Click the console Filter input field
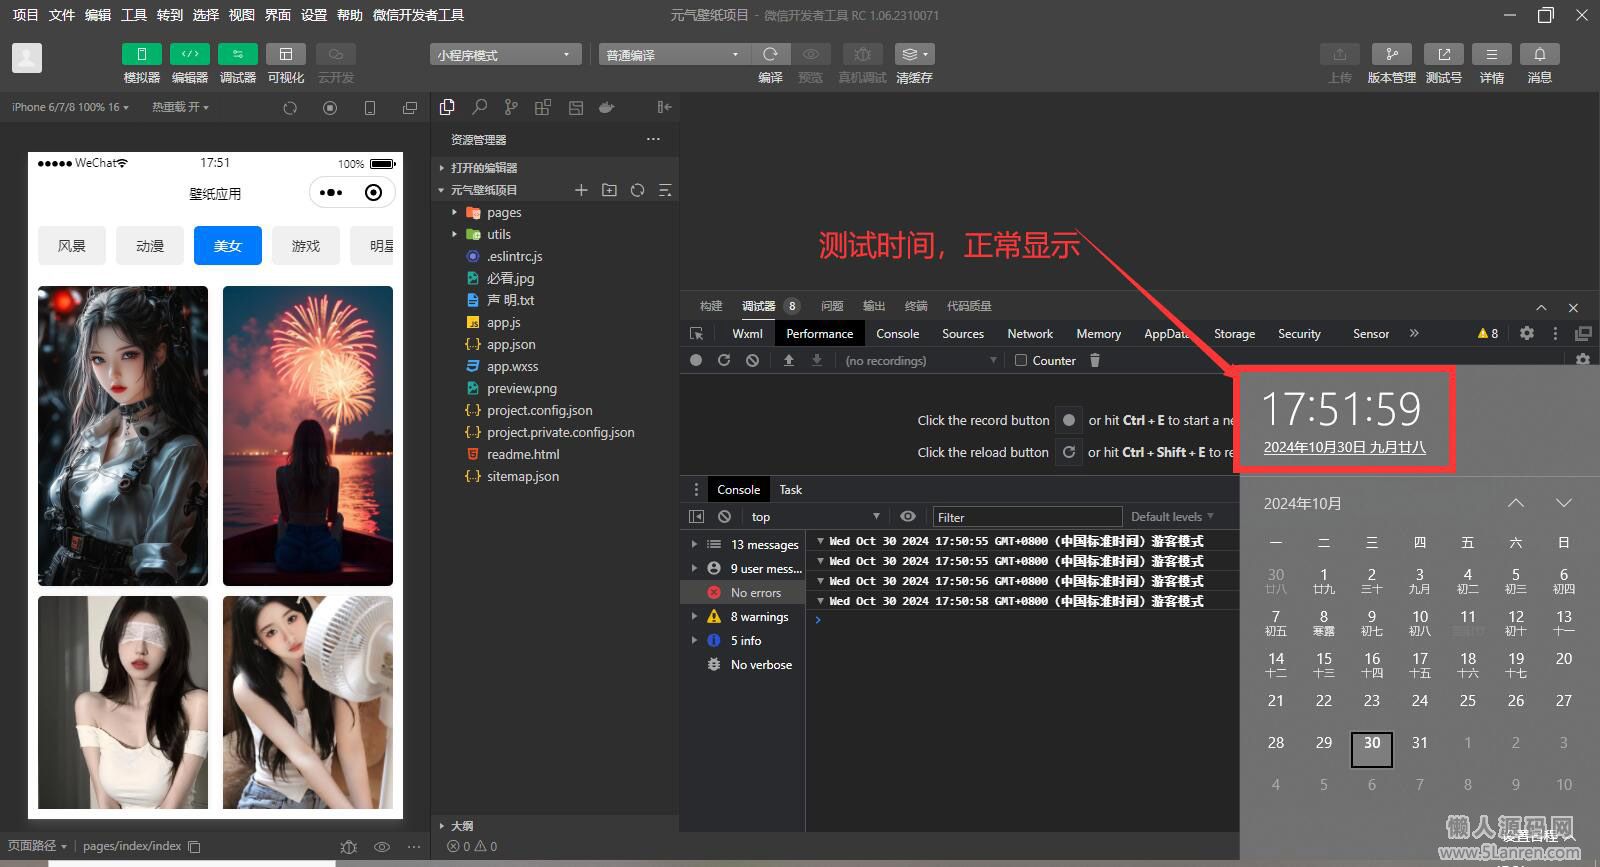This screenshot has height=867, width=1600. 1027,517
